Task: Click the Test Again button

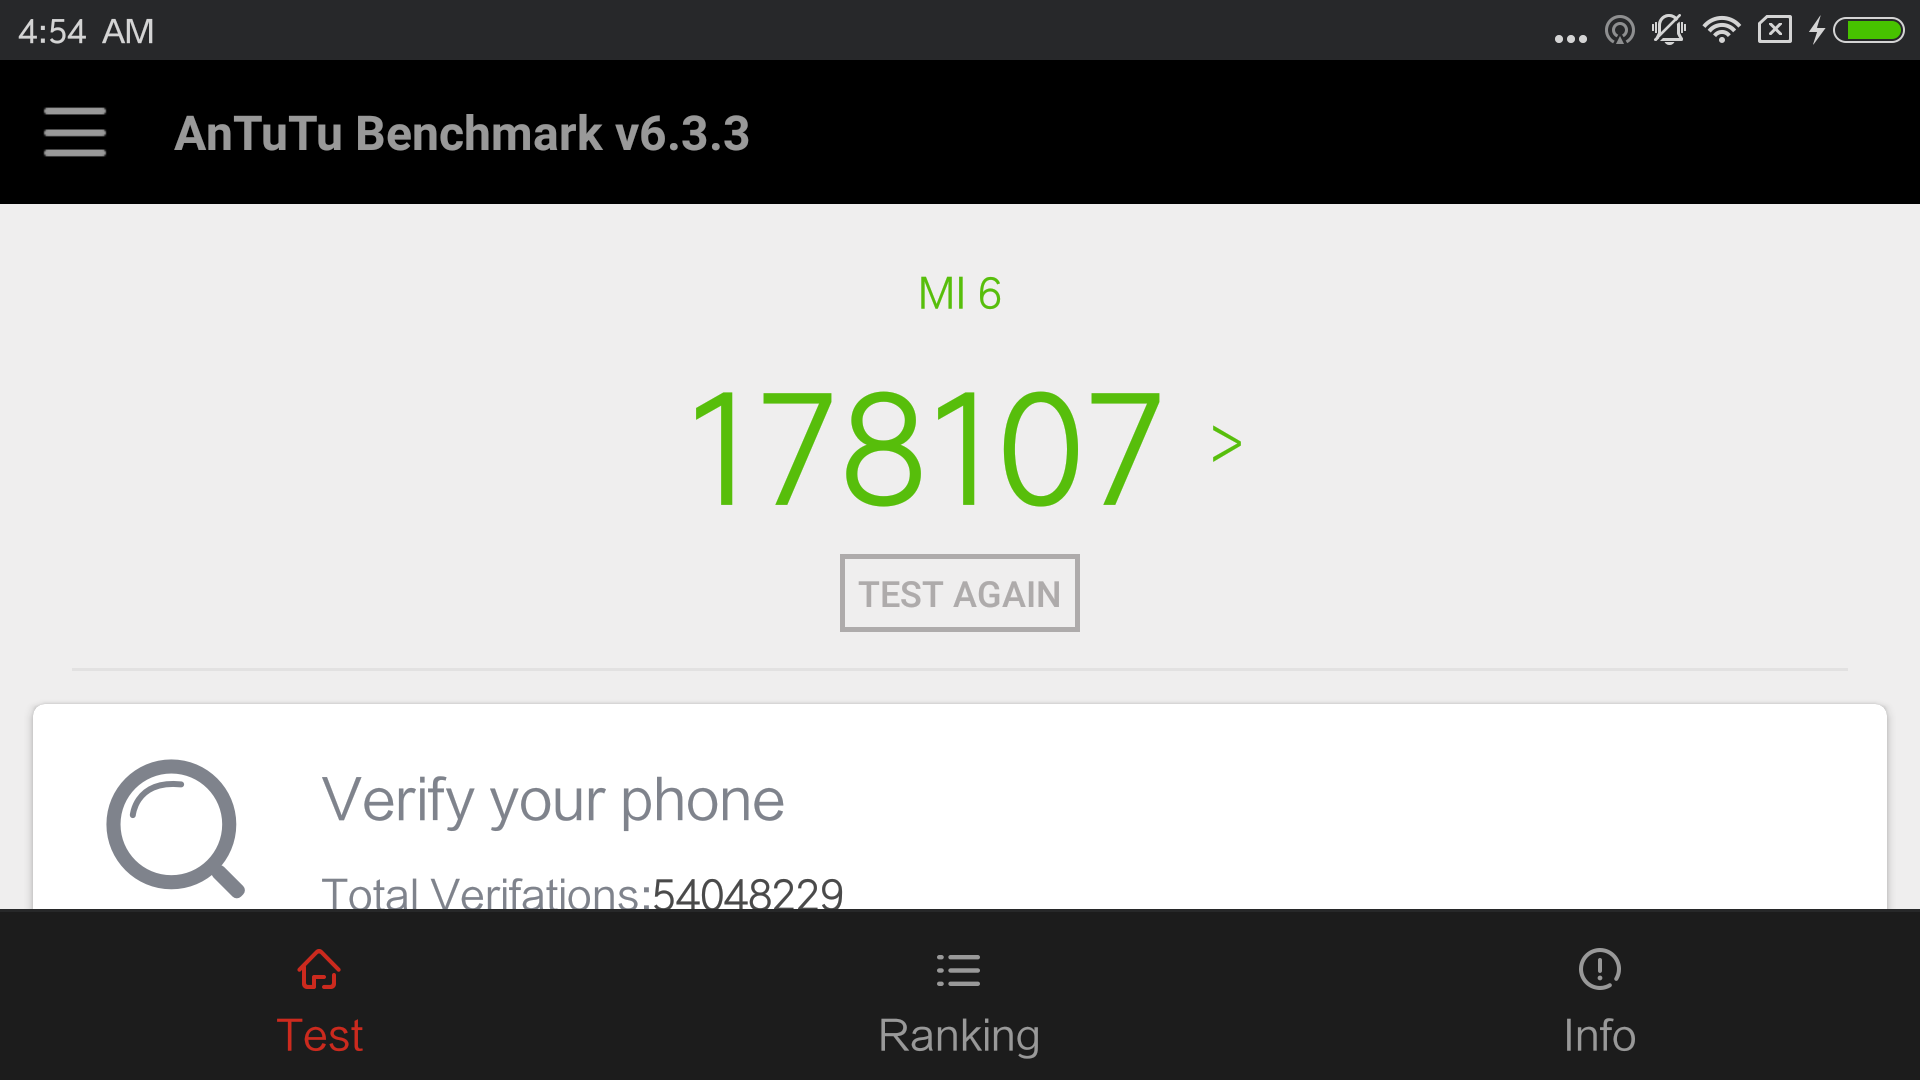Action: tap(959, 593)
